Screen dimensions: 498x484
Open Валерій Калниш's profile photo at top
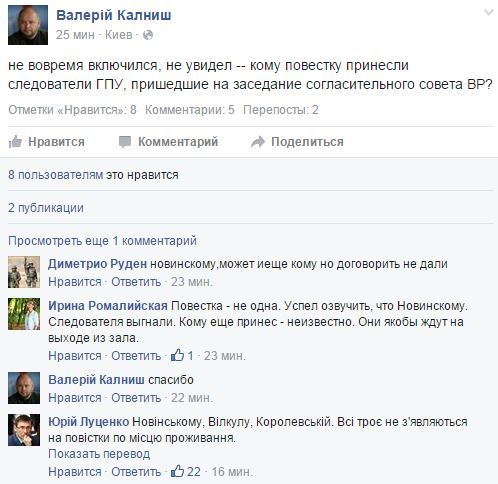click(x=28, y=25)
